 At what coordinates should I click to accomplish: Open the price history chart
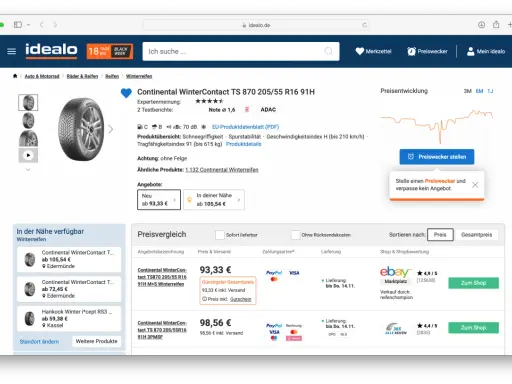click(437, 126)
